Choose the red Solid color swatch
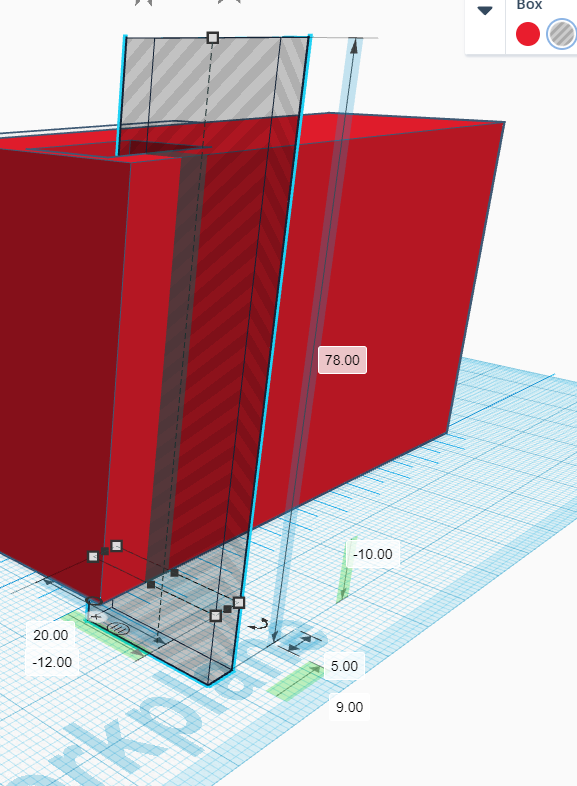The image size is (577, 786). (x=527, y=34)
